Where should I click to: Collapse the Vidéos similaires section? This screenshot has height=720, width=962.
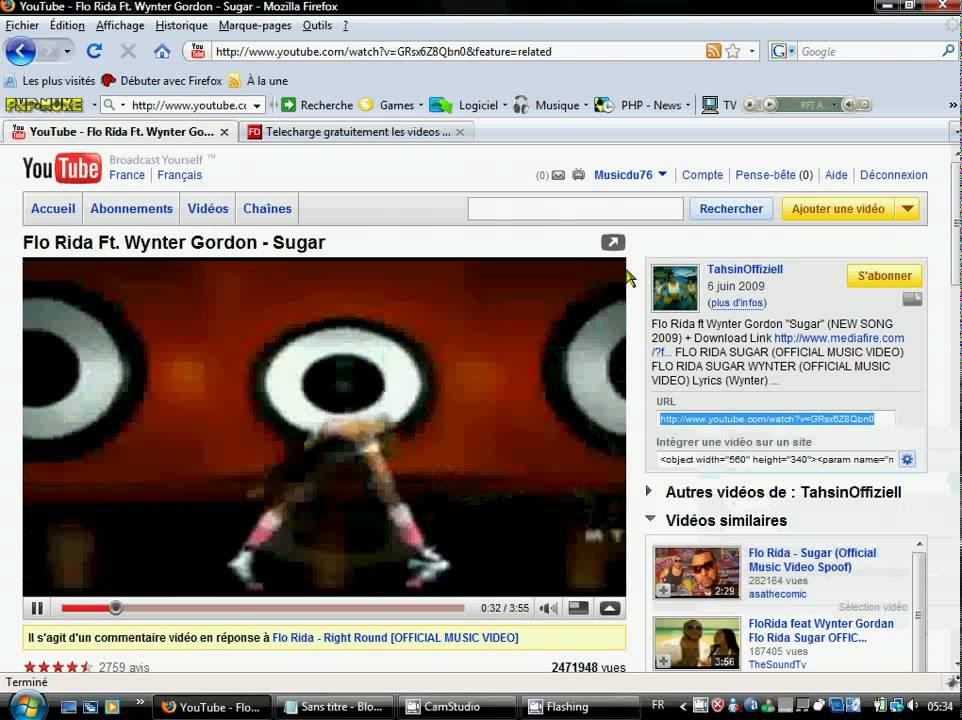650,519
